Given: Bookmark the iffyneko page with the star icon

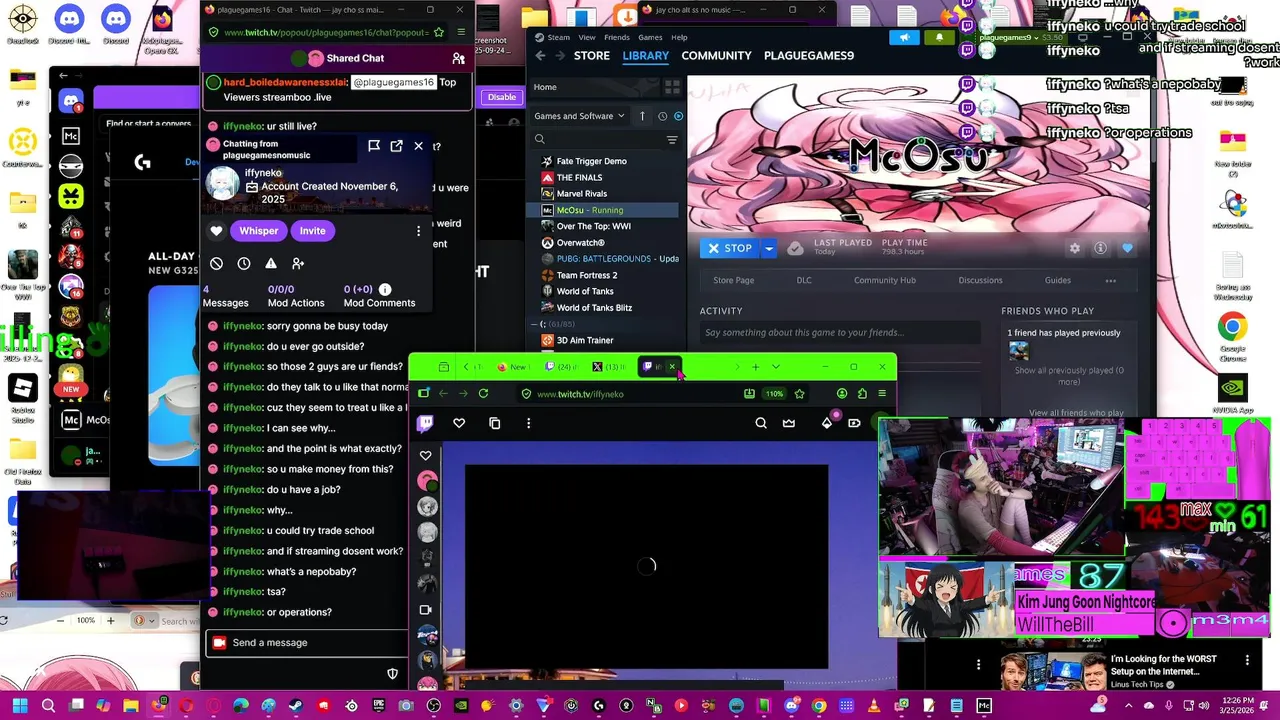Looking at the screenshot, I should pos(799,394).
